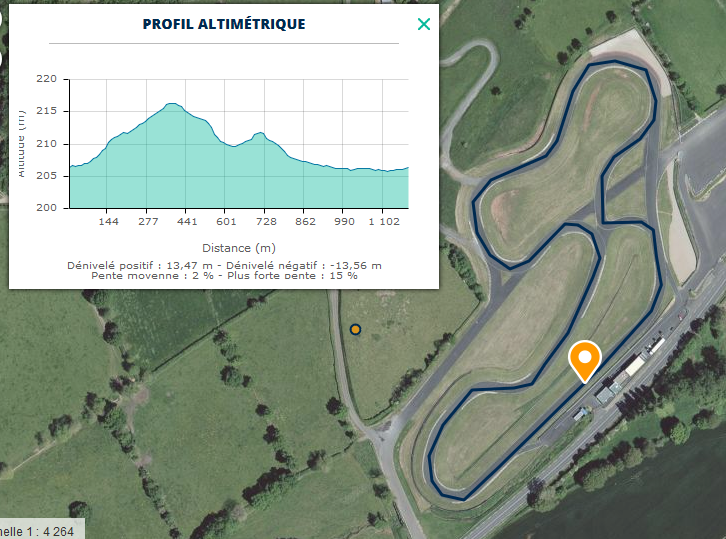The image size is (726, 539).
Task: Click the Échelle 1 : 4 264 scale label
Action: [38, 530]
